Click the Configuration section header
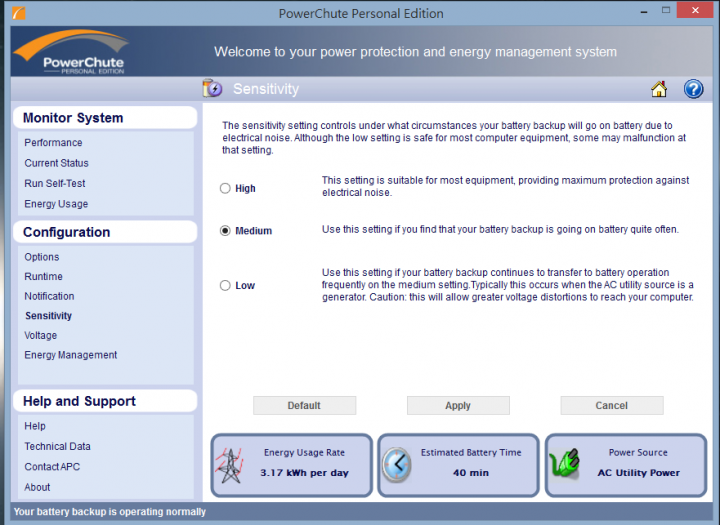 (105, 232)
